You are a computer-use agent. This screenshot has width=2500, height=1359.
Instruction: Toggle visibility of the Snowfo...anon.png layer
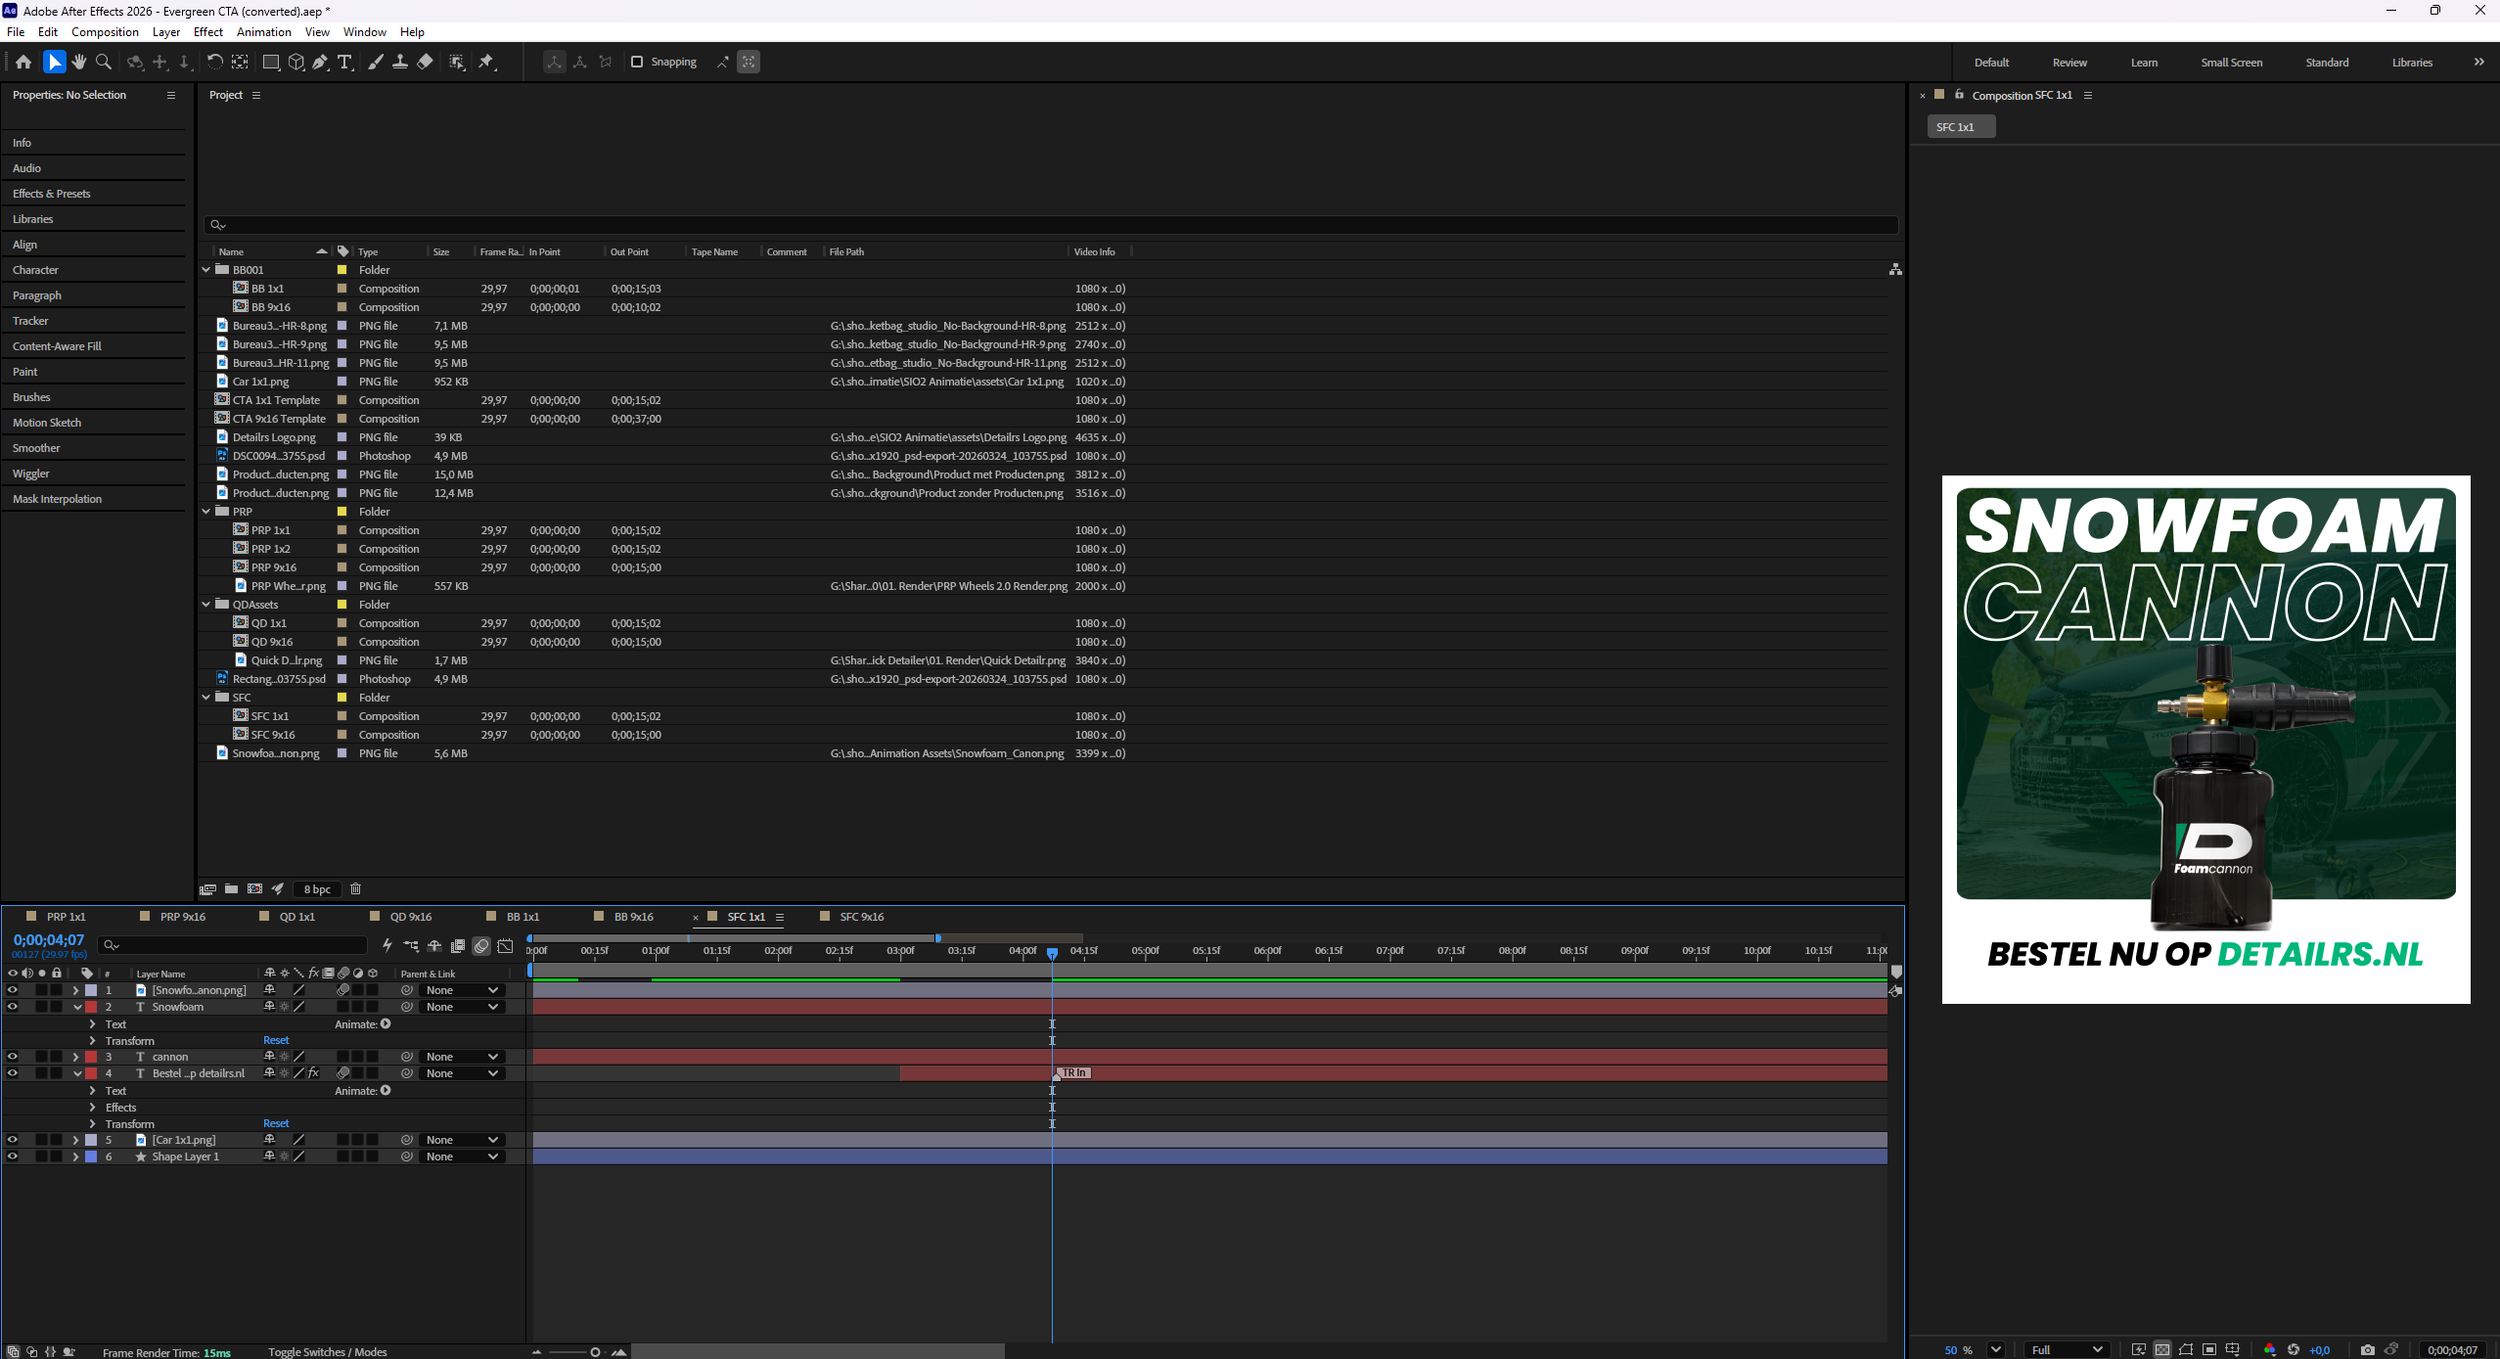pyautogui.click(x=12, y=990)
